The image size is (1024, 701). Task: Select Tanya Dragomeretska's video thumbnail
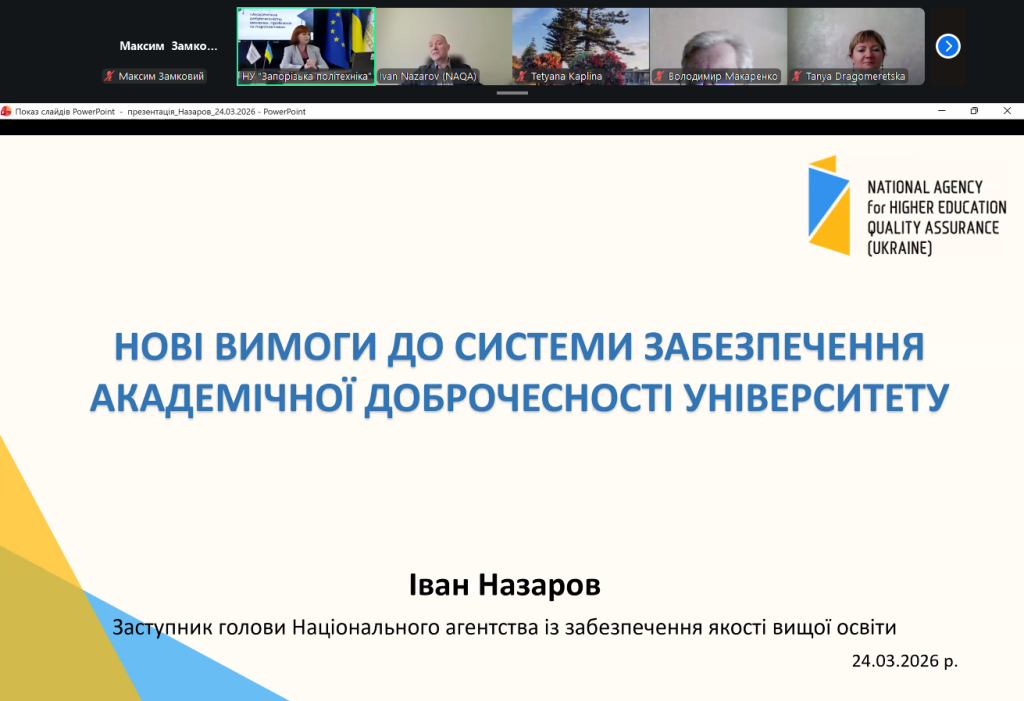[x=856, y=40]
